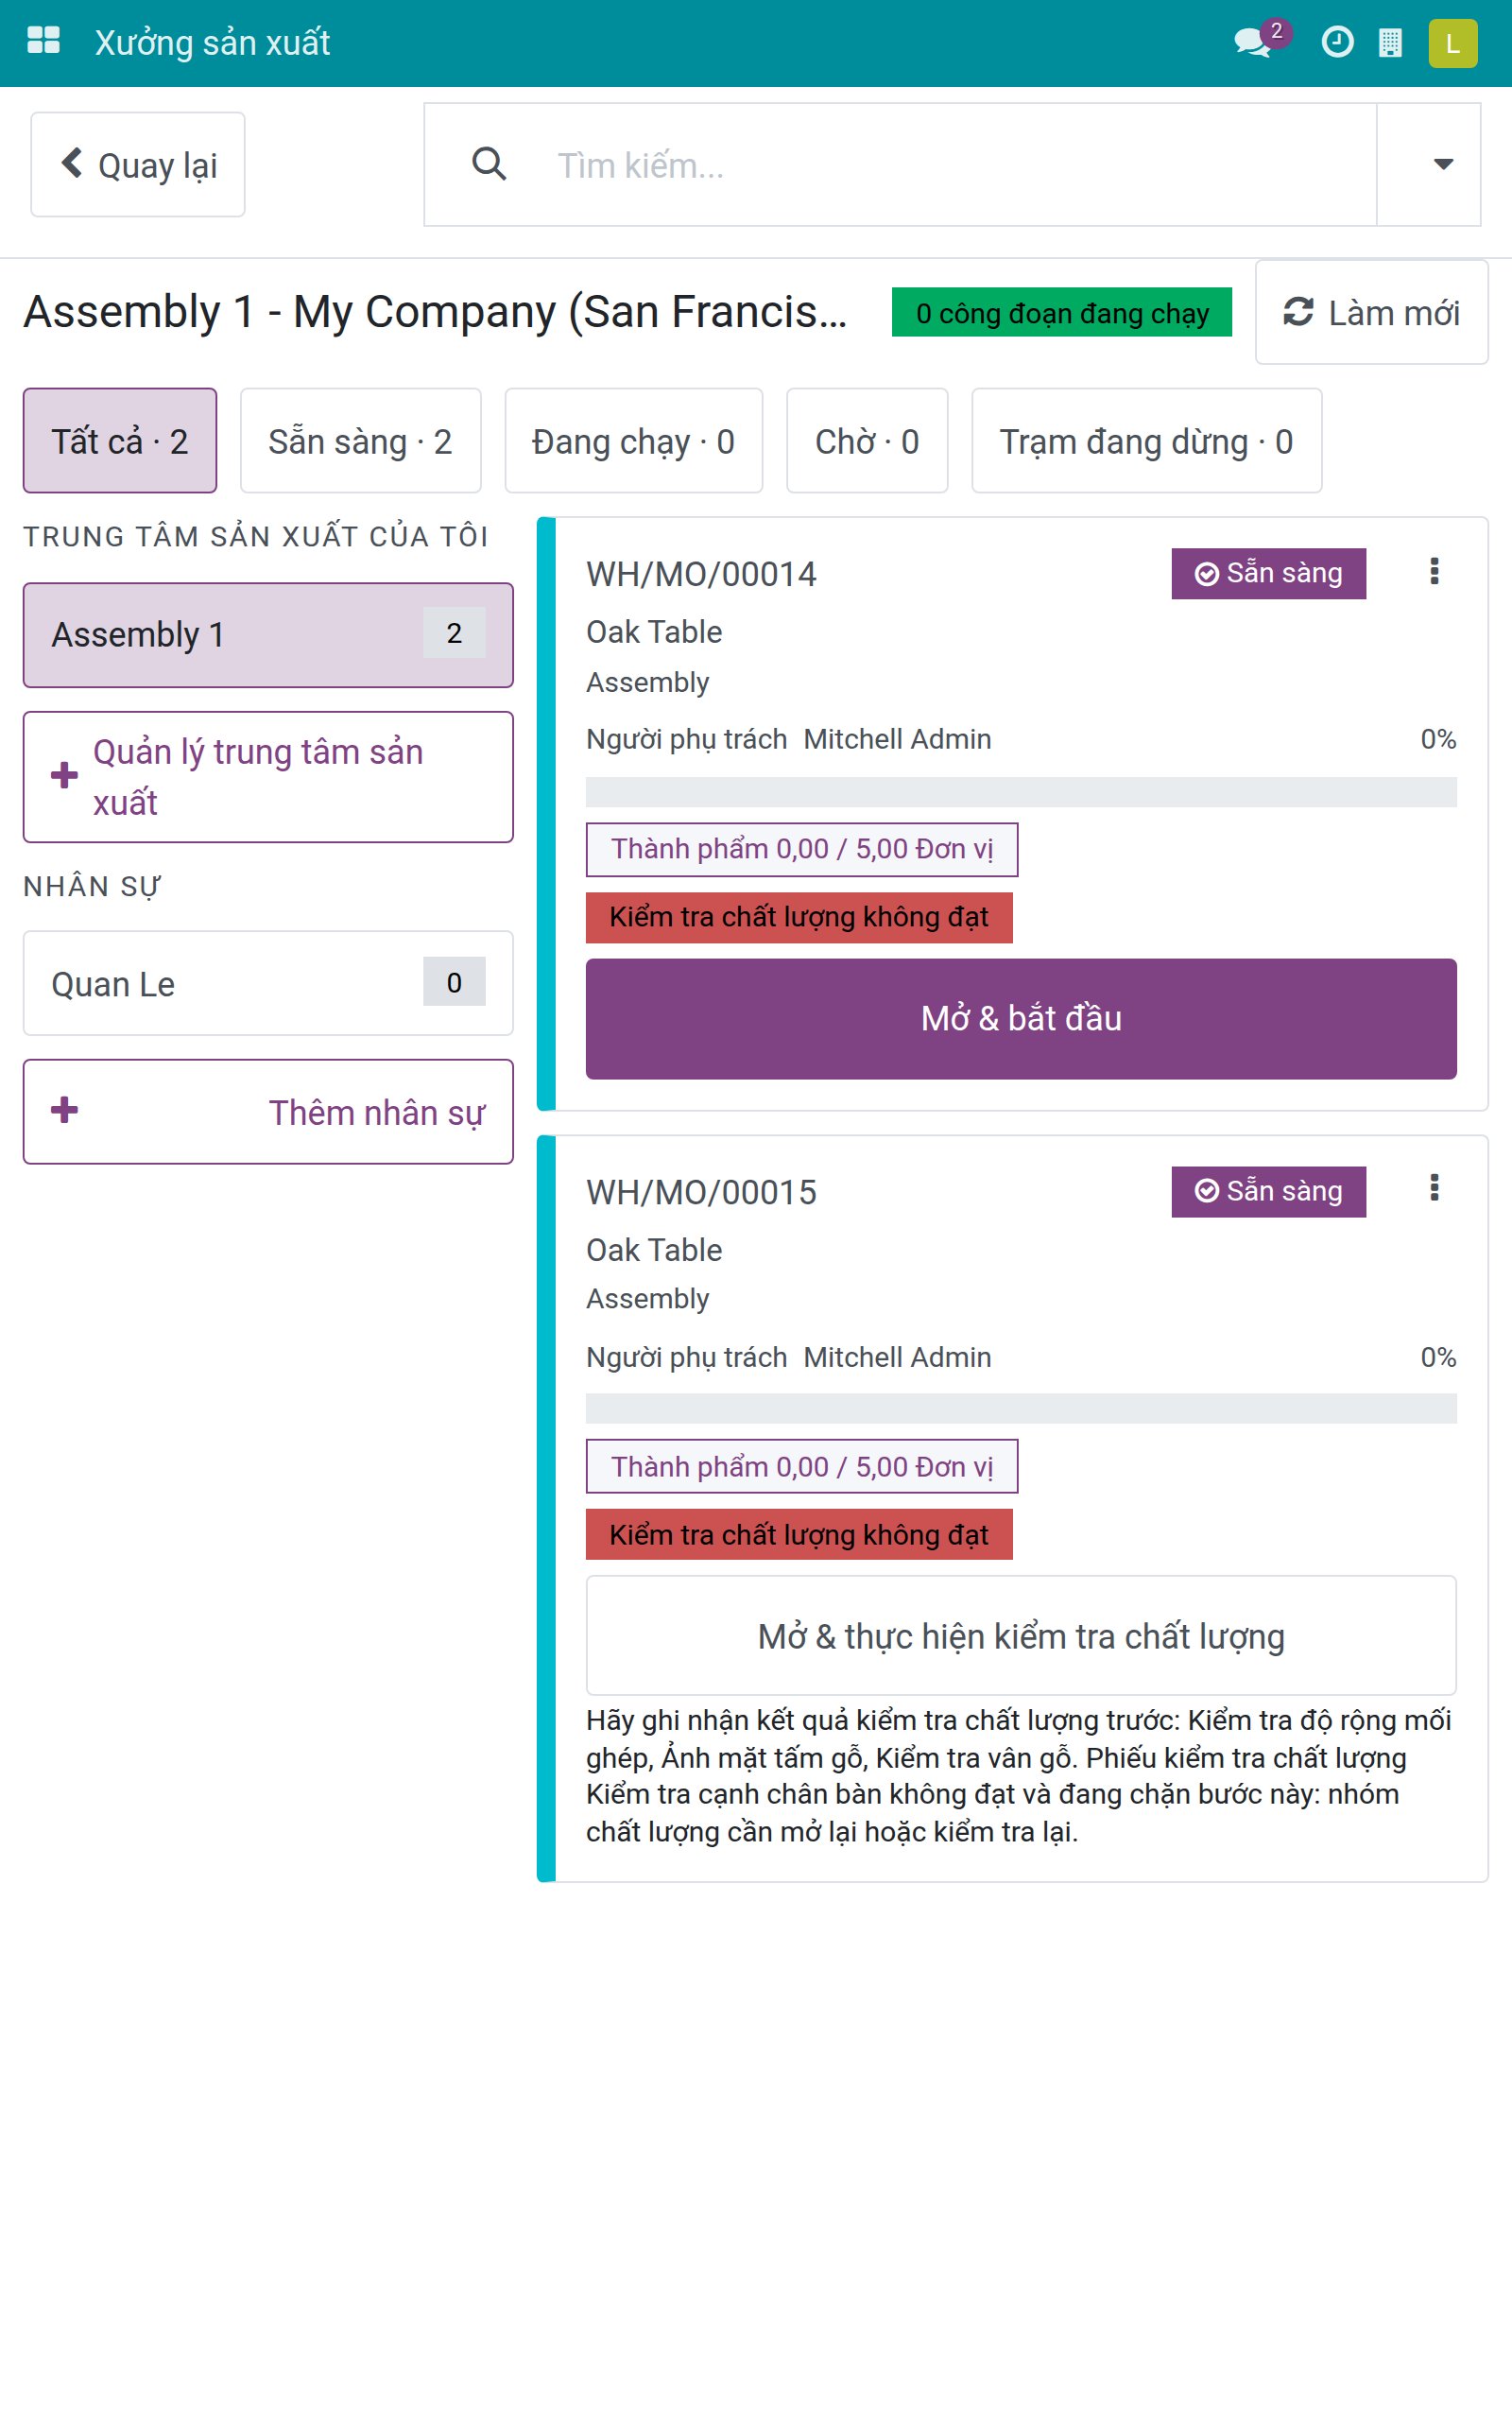The width and height of the screenshot is (1512, 2420).
Task: Expand the search options dropdown arrow
Action: (x=1442, y=164)
